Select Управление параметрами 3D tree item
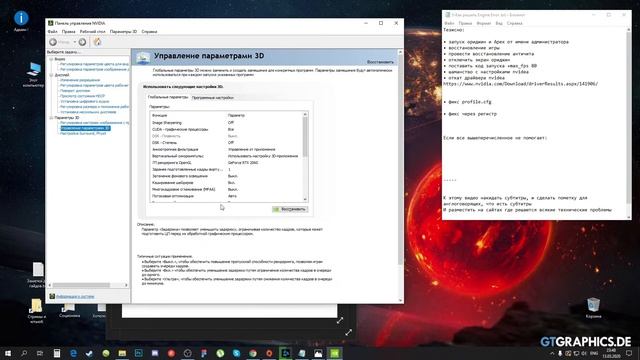 (x=85, y=128)
